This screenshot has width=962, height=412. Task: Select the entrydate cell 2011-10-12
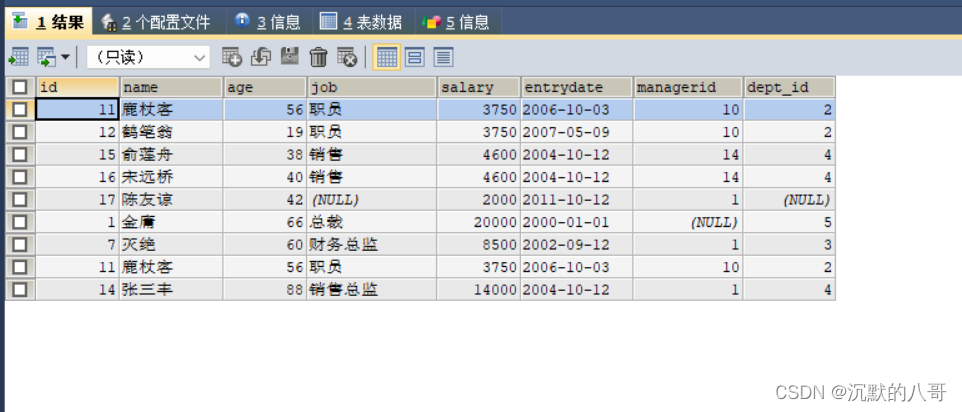click(577, 199)
